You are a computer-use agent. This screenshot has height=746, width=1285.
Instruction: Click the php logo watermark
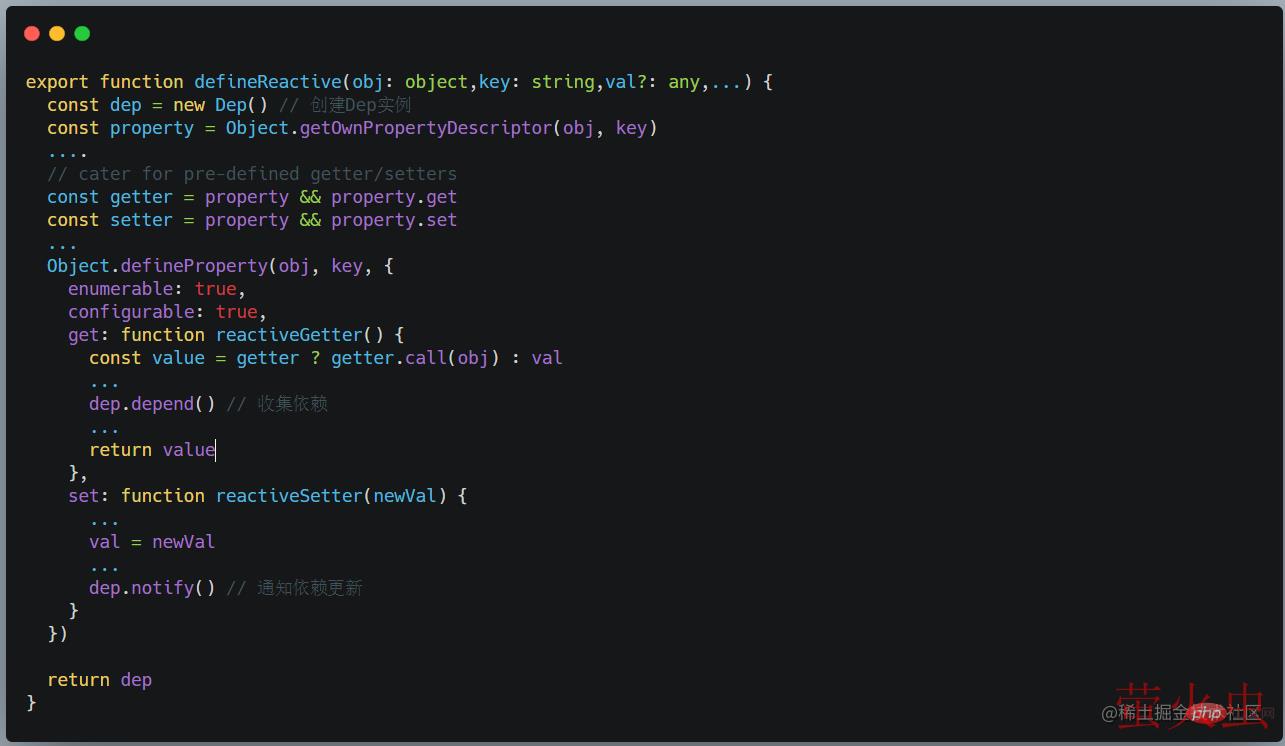(x=1207, y=712)
